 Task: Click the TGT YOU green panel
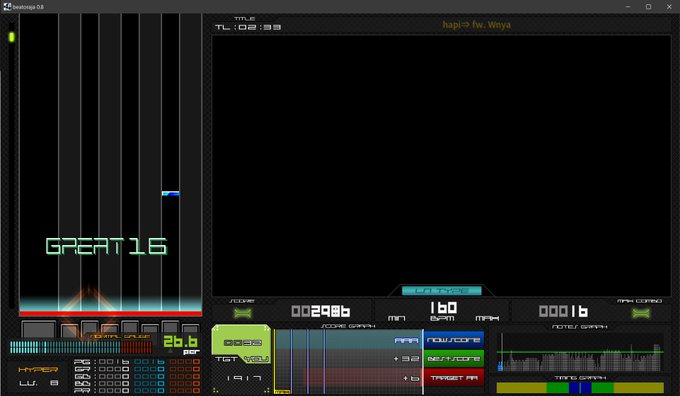click(x=241, y=344)
